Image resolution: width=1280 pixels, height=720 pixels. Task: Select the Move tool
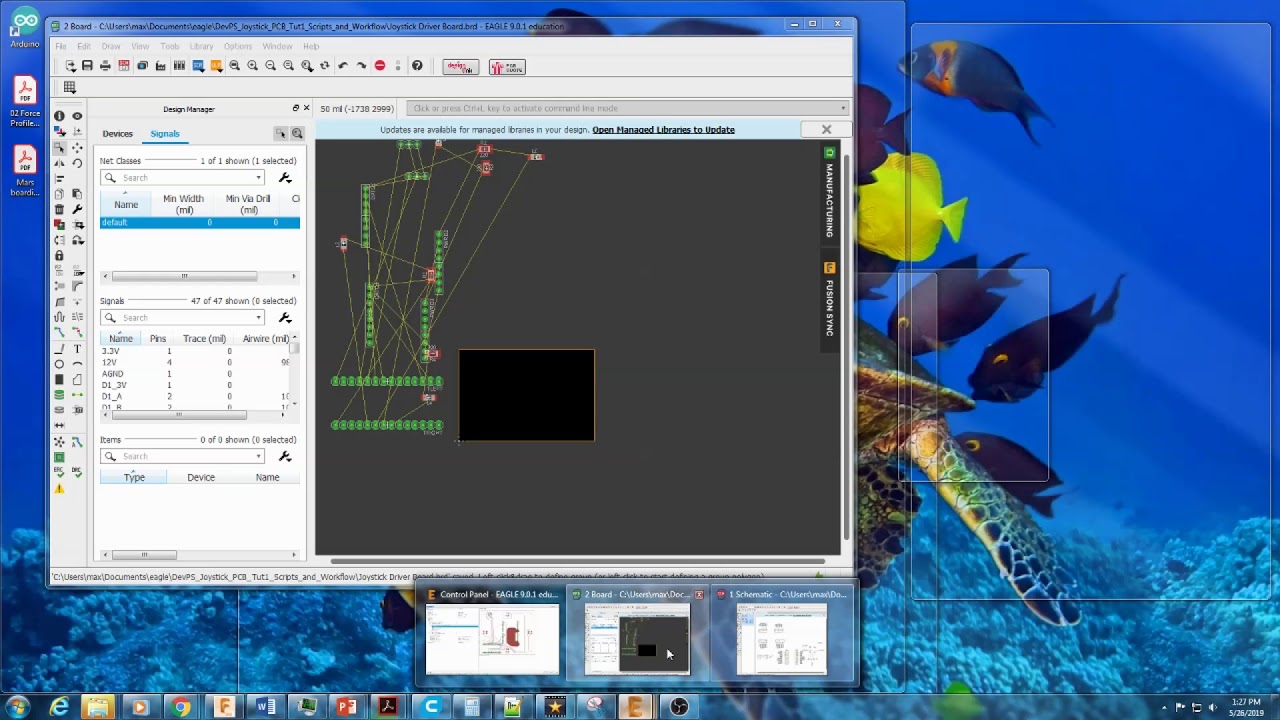point(77,149)
